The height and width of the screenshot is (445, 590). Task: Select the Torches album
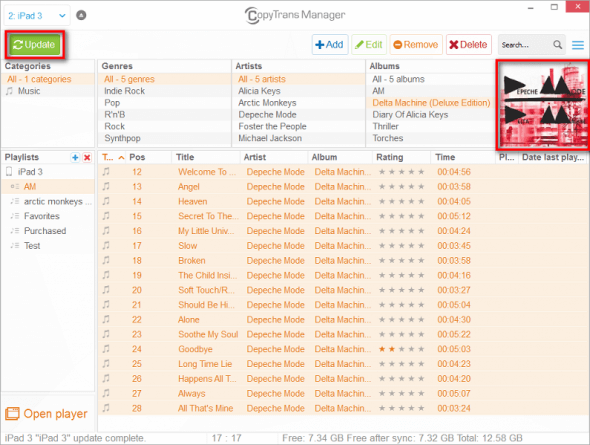coord(430,138)
